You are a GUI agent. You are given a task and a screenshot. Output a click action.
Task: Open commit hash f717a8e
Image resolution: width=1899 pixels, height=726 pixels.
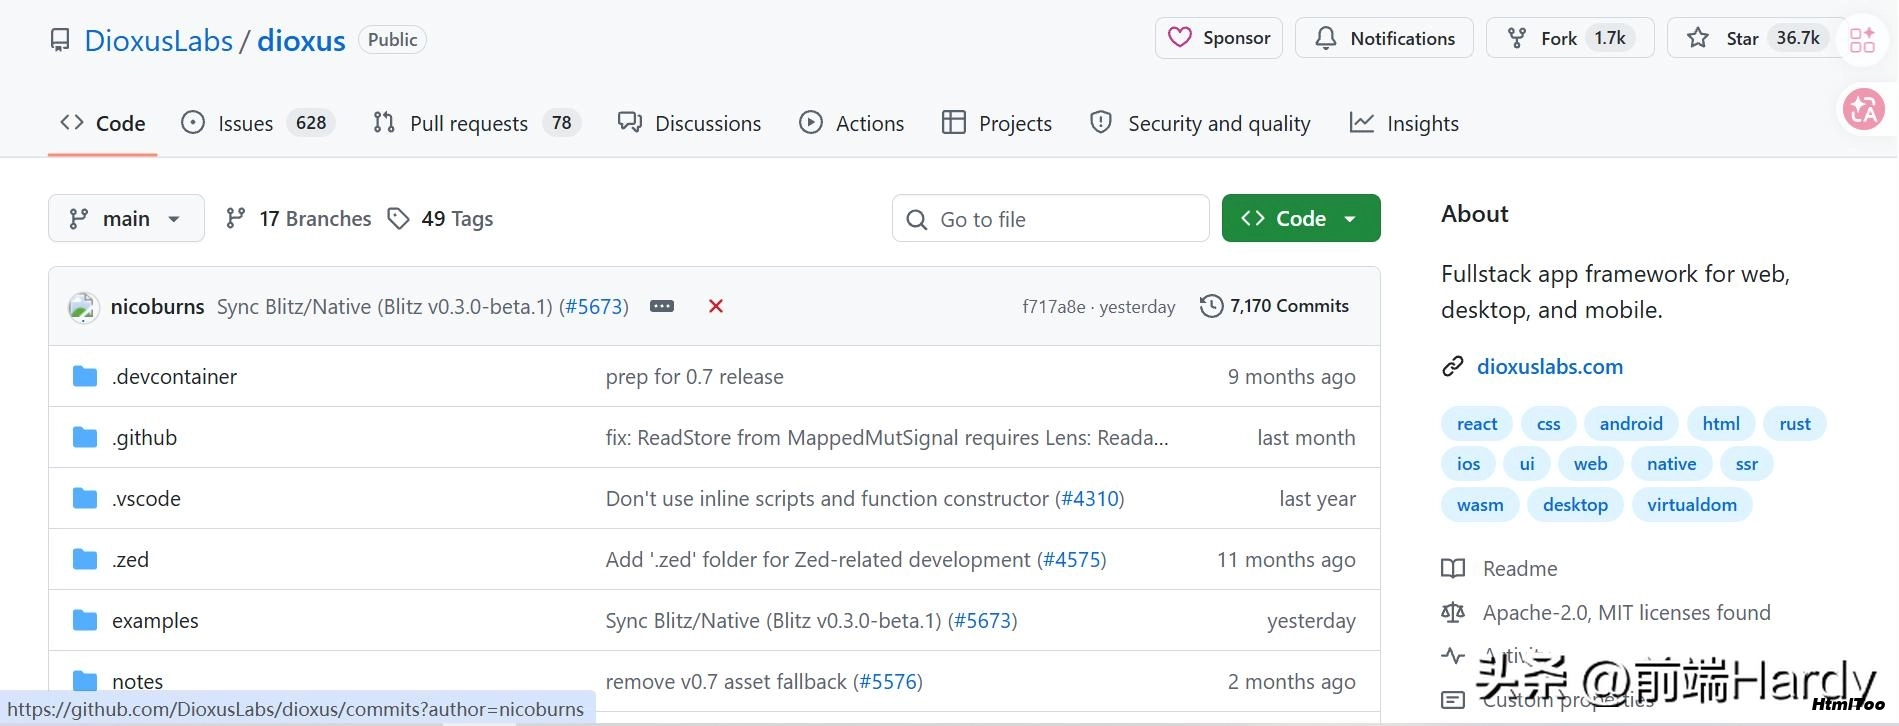[x=1053, y=307]
